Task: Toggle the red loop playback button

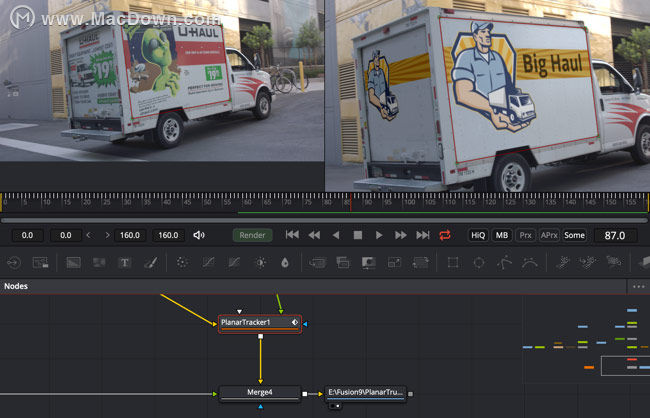Action: 445,235
